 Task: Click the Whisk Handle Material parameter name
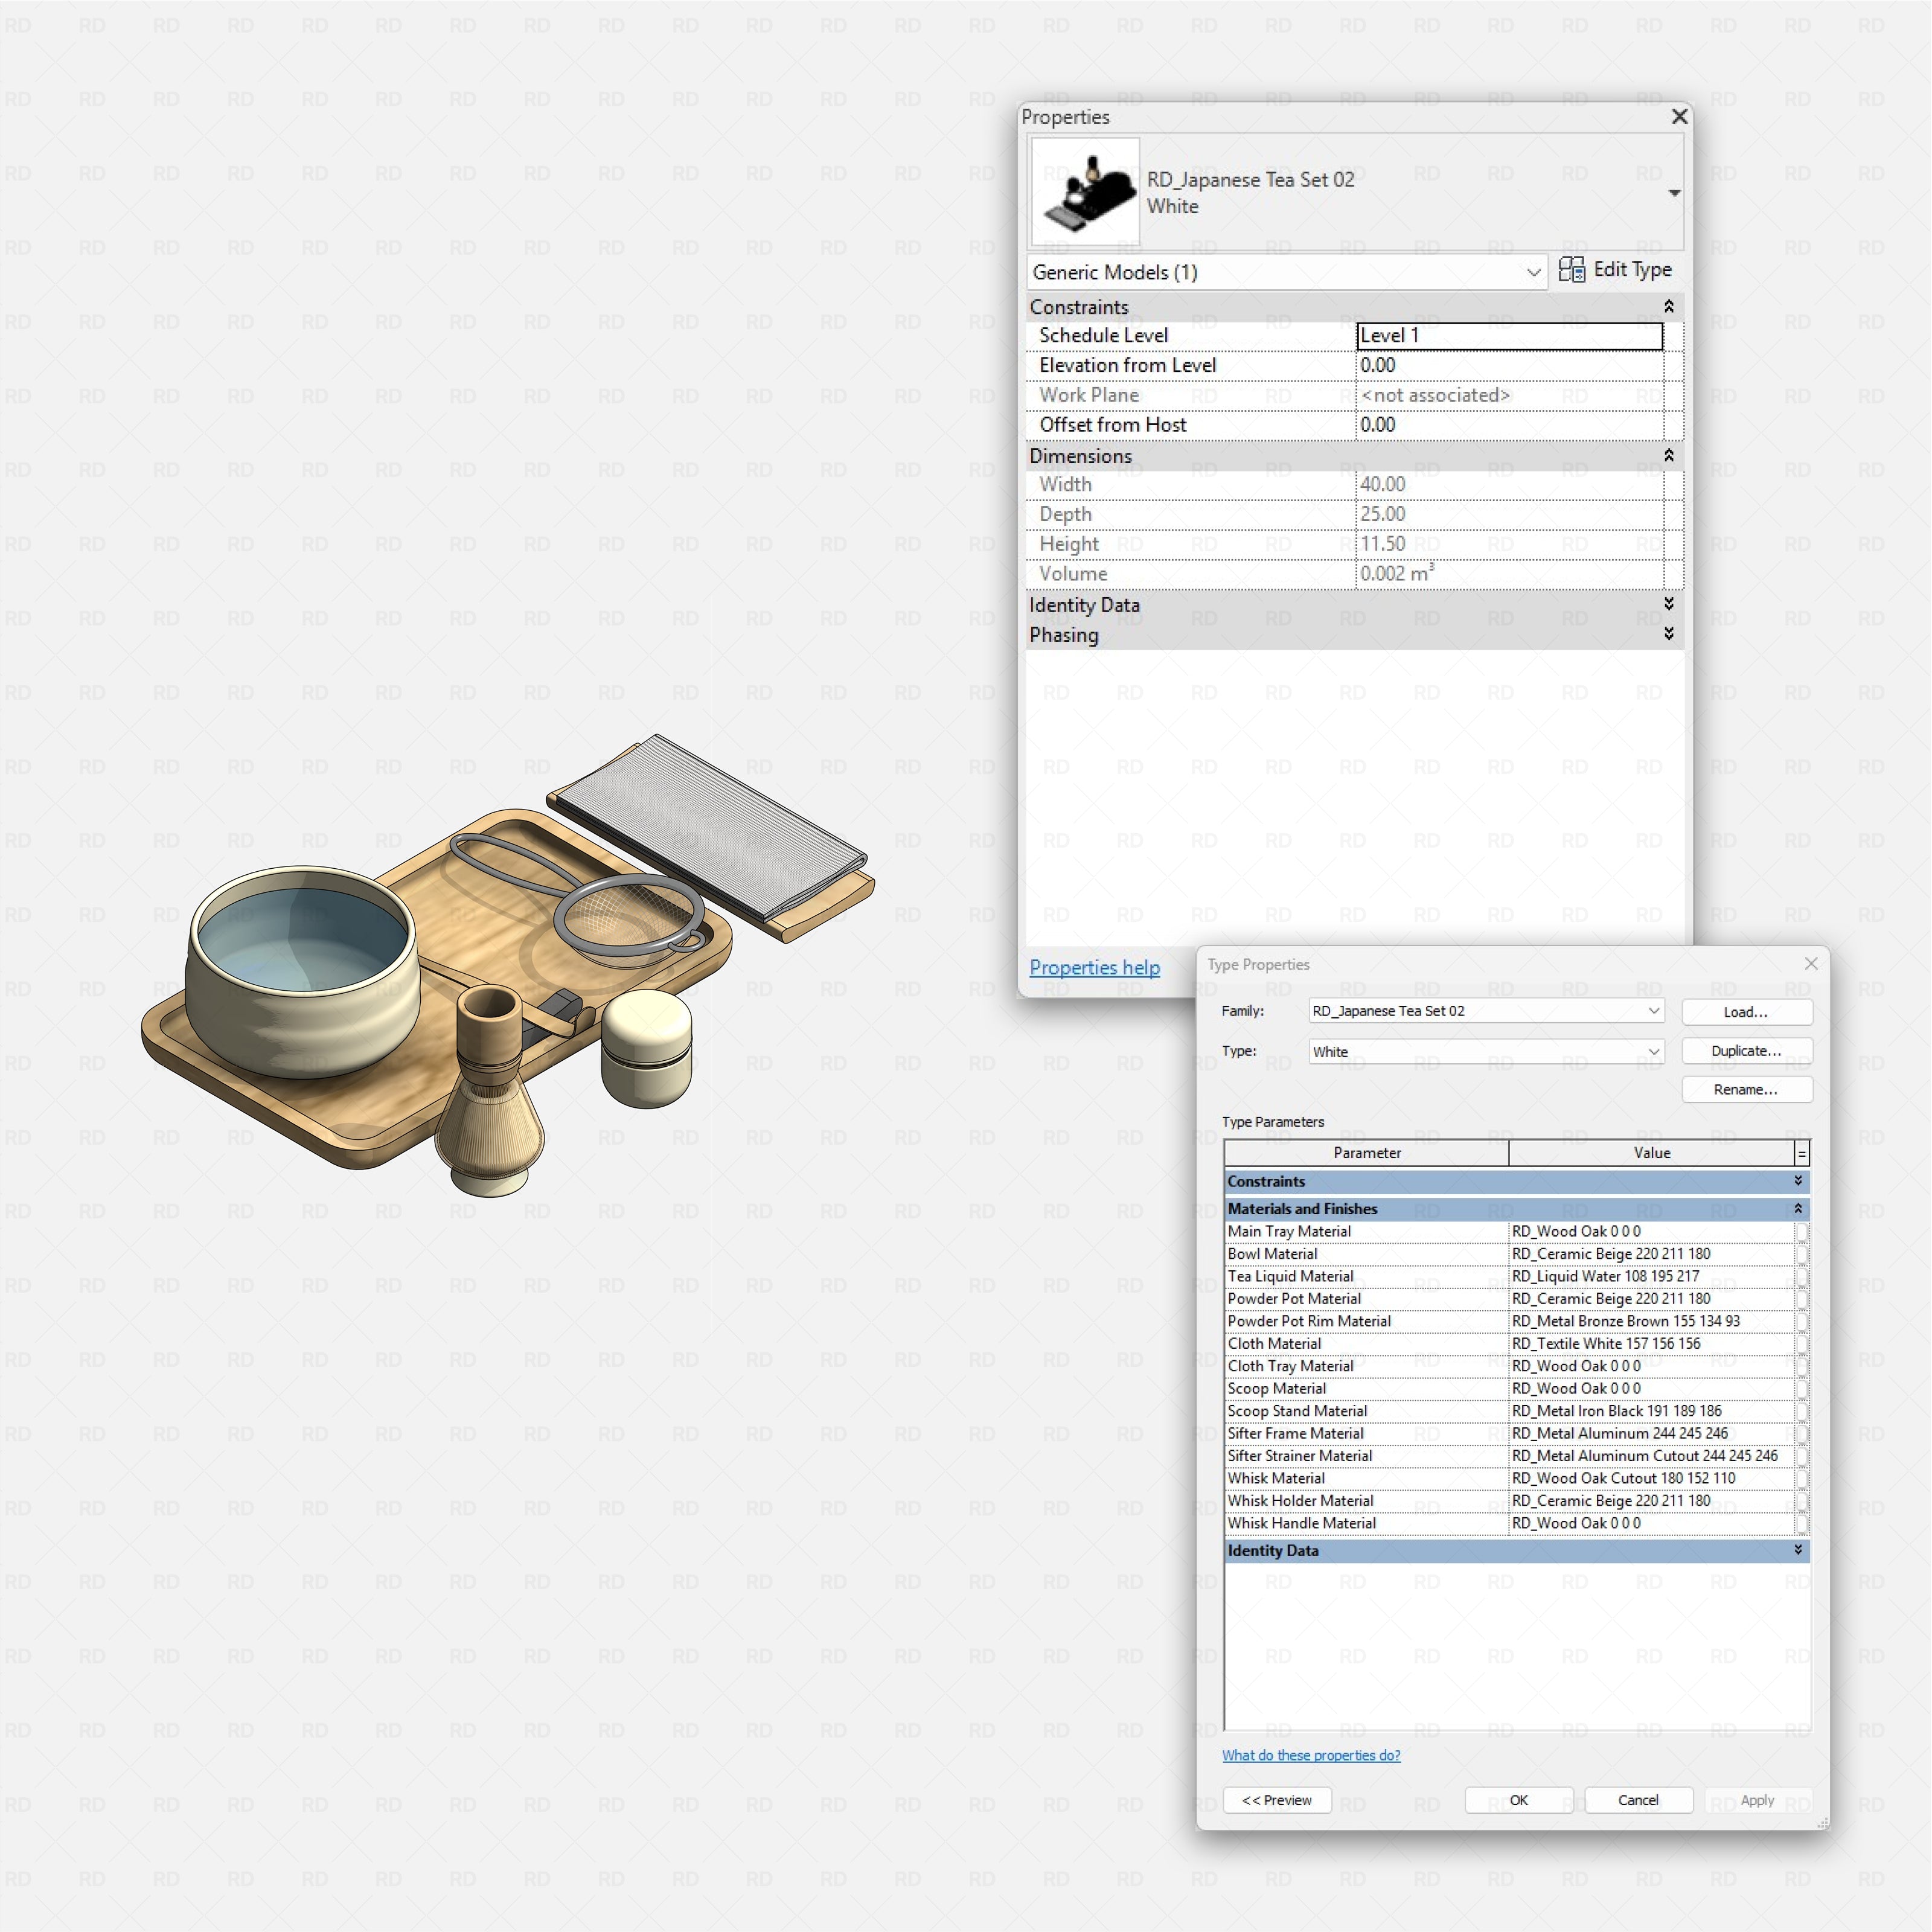pos(1302,1524)
